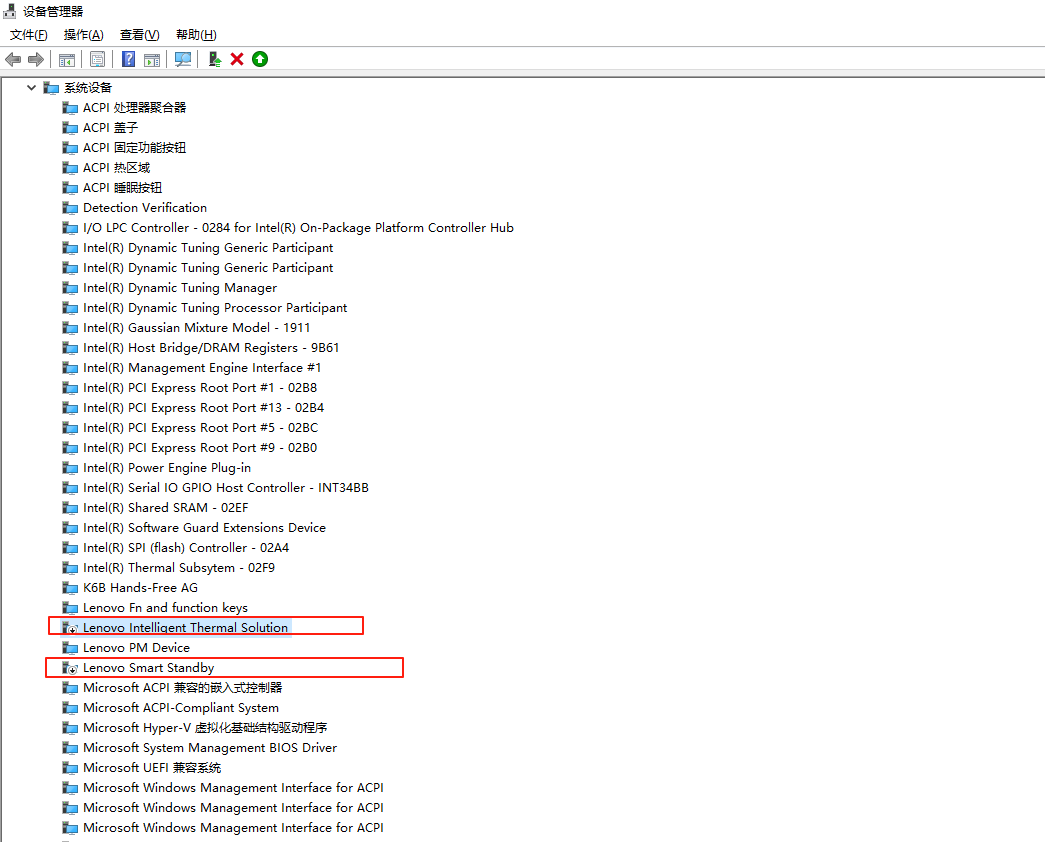Image resolution: width=1045 pixels, height=842 pixels.
Task: Go back with the toolbar back arrow
Action: coord(13,59)
